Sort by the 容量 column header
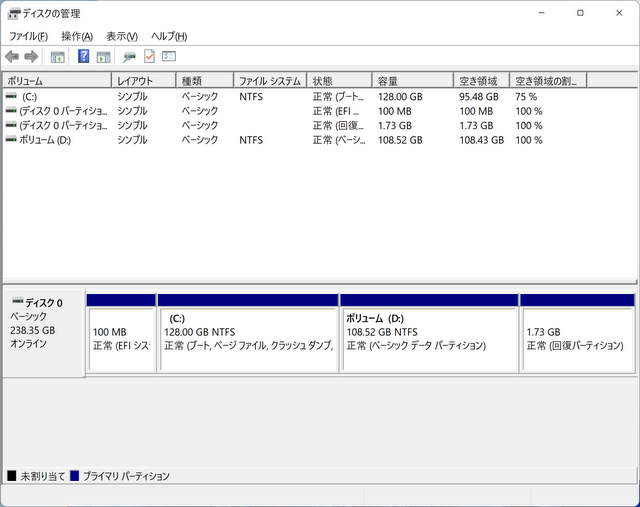 point(412,80)
